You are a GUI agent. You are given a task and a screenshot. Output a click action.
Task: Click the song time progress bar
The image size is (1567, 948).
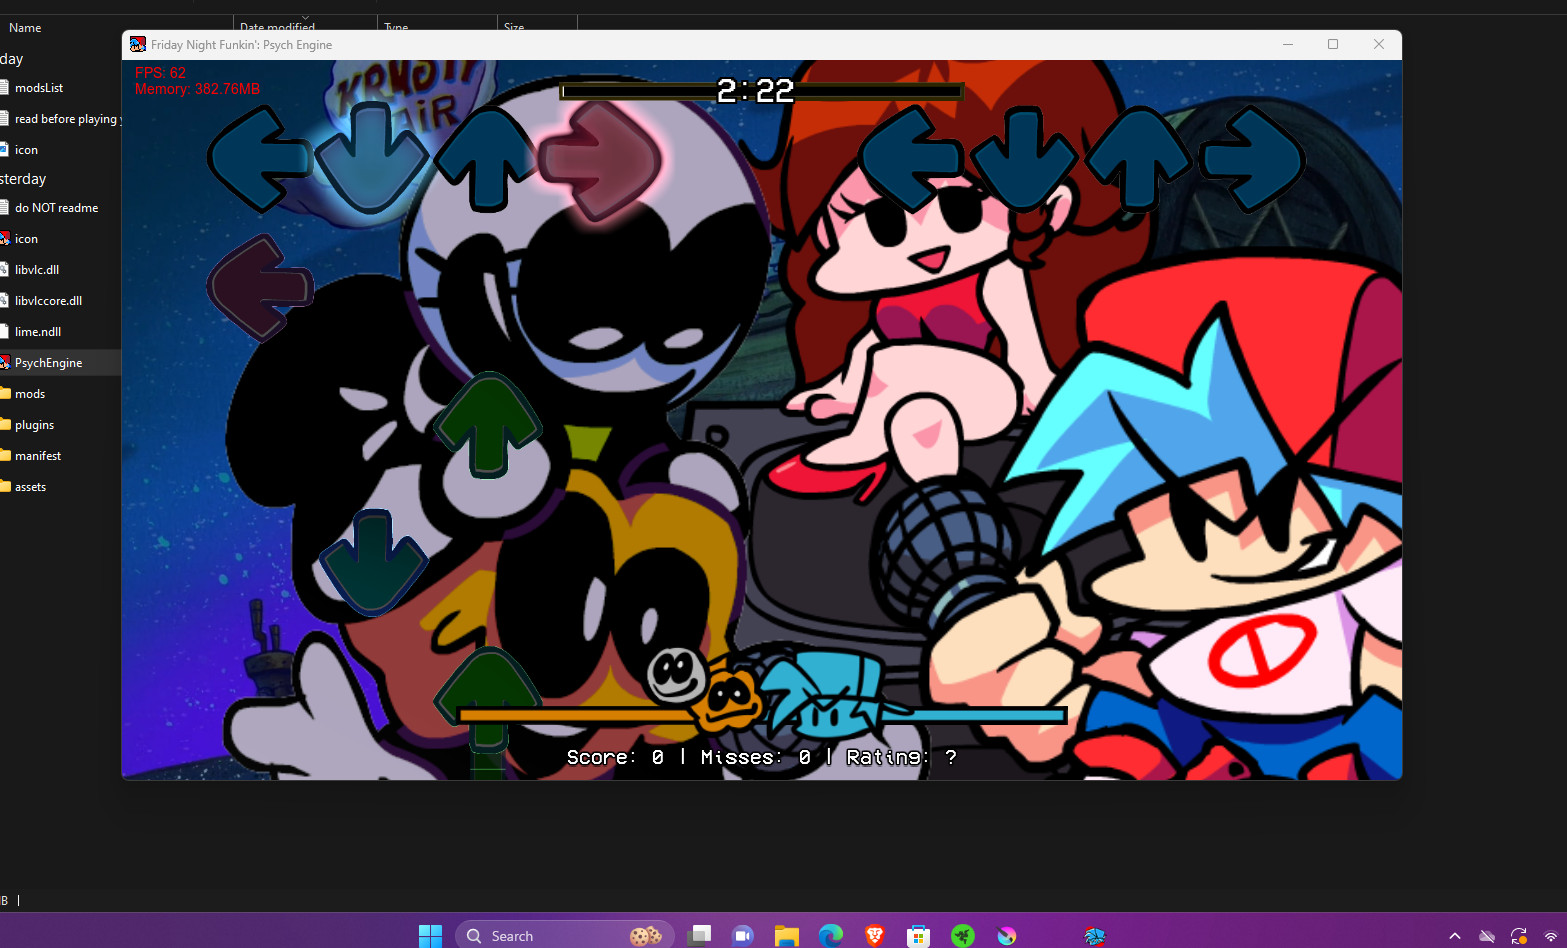(761, 92)
